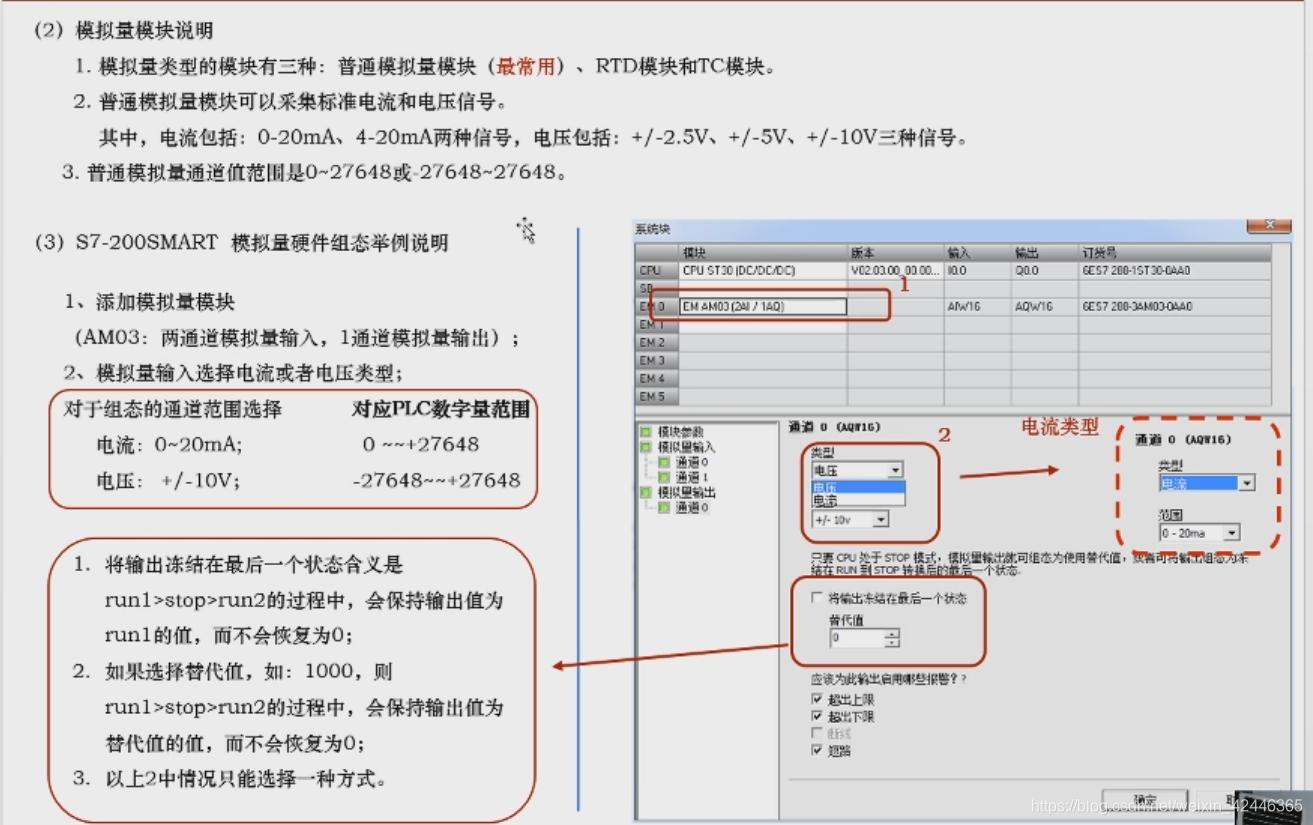
Task: Open the 0 - 20ma 范围 dropdown
Action: pyautogui.click(x=1199, y=533)
